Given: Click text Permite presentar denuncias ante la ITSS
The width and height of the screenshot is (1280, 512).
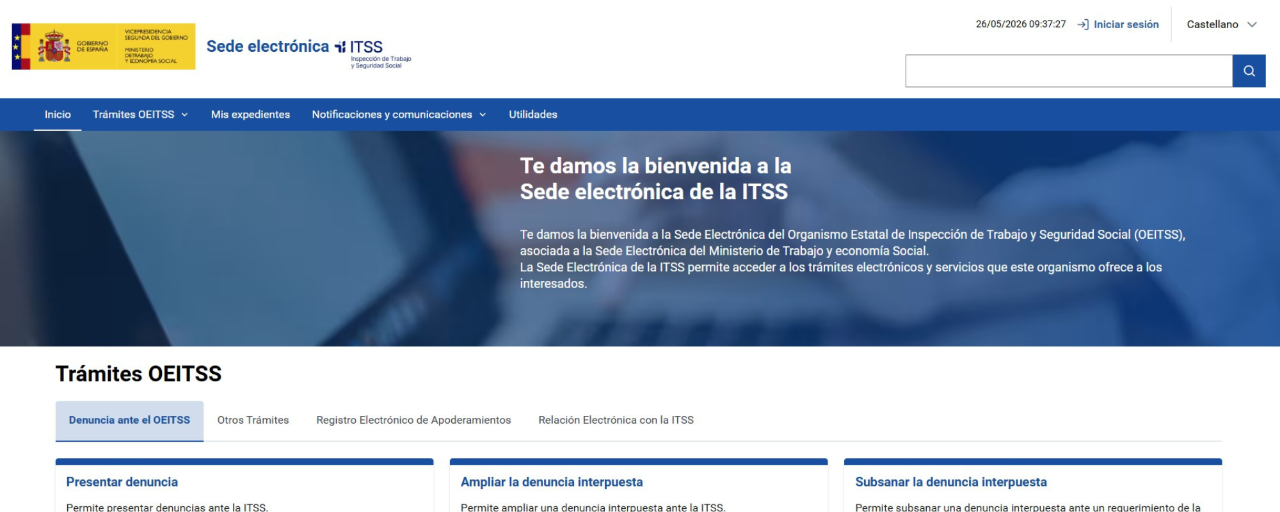Looking at the screenshot, I should coord(167,507).
